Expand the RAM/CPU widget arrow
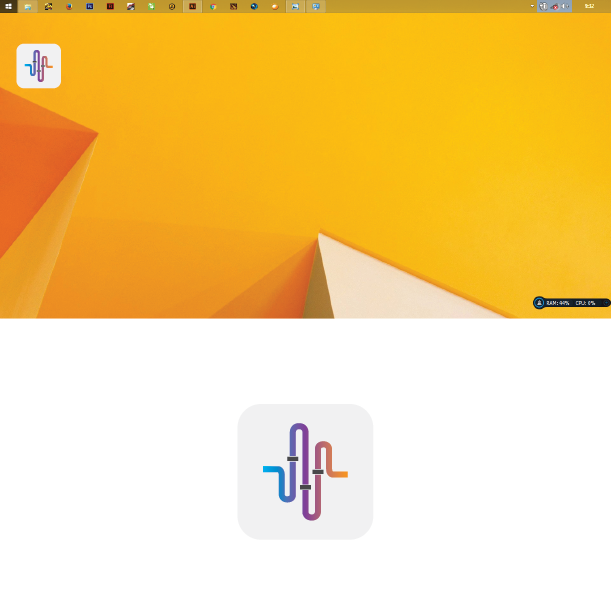611x609 pixels. tap(604, 302)
